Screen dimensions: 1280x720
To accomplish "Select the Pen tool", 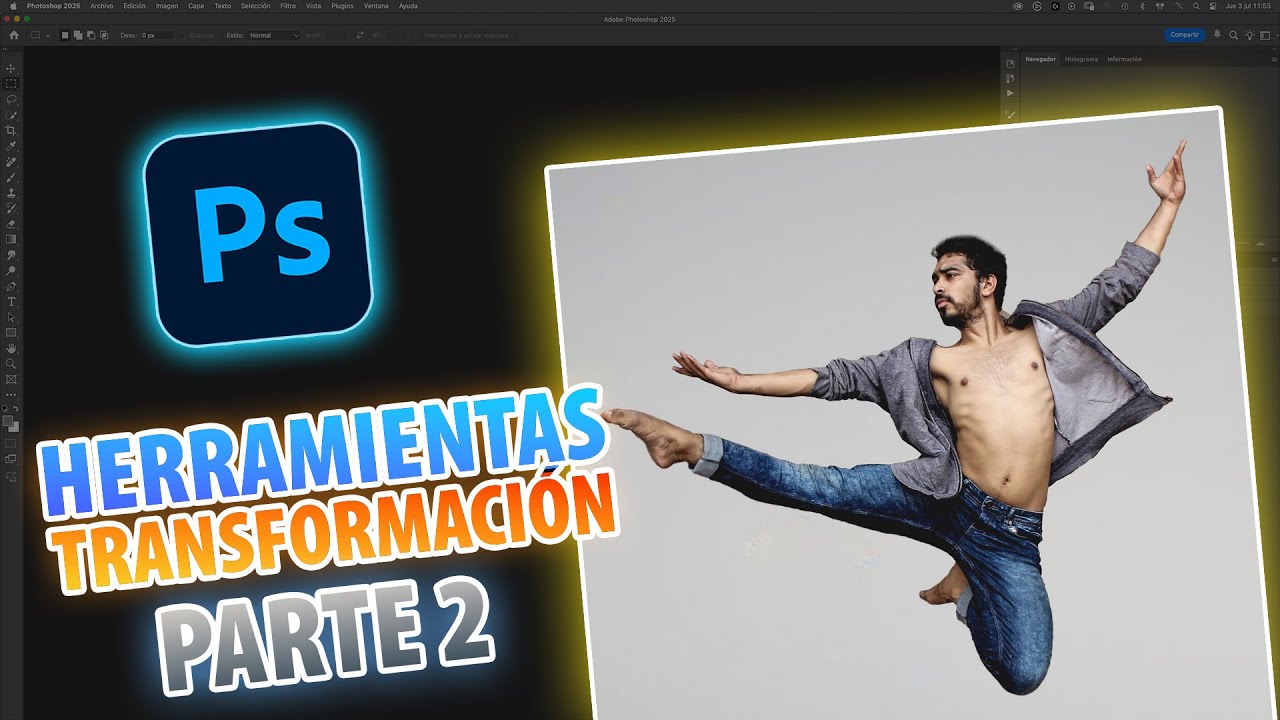I will click(x=12, y=285).
